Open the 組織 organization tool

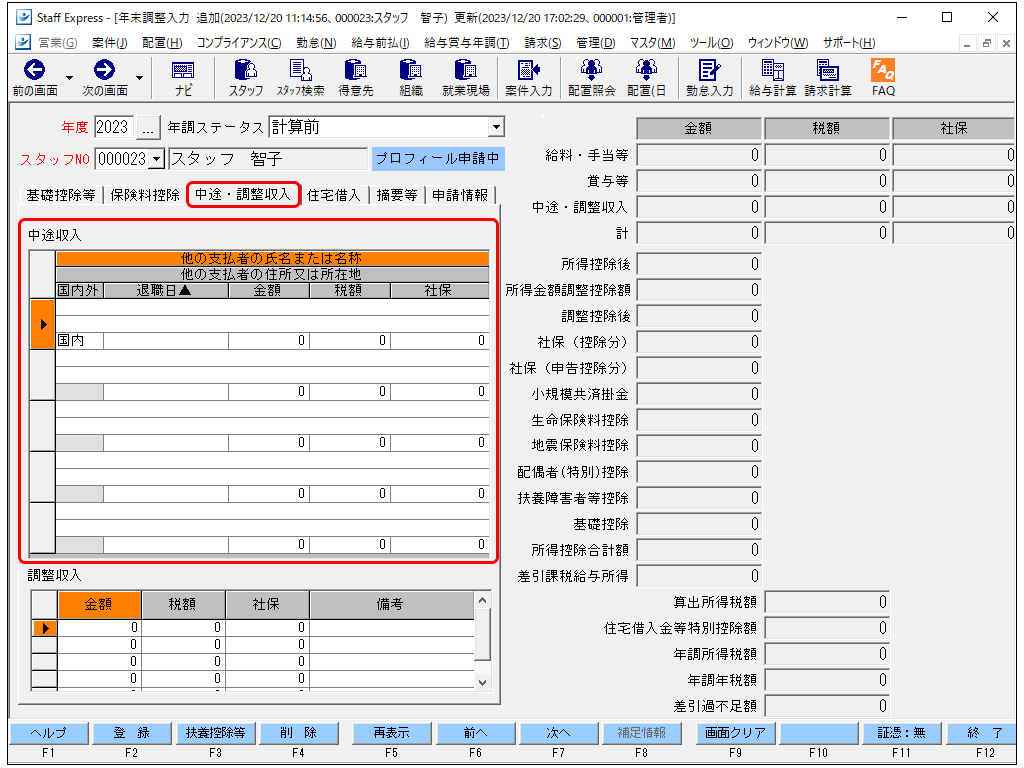[410, 77]
